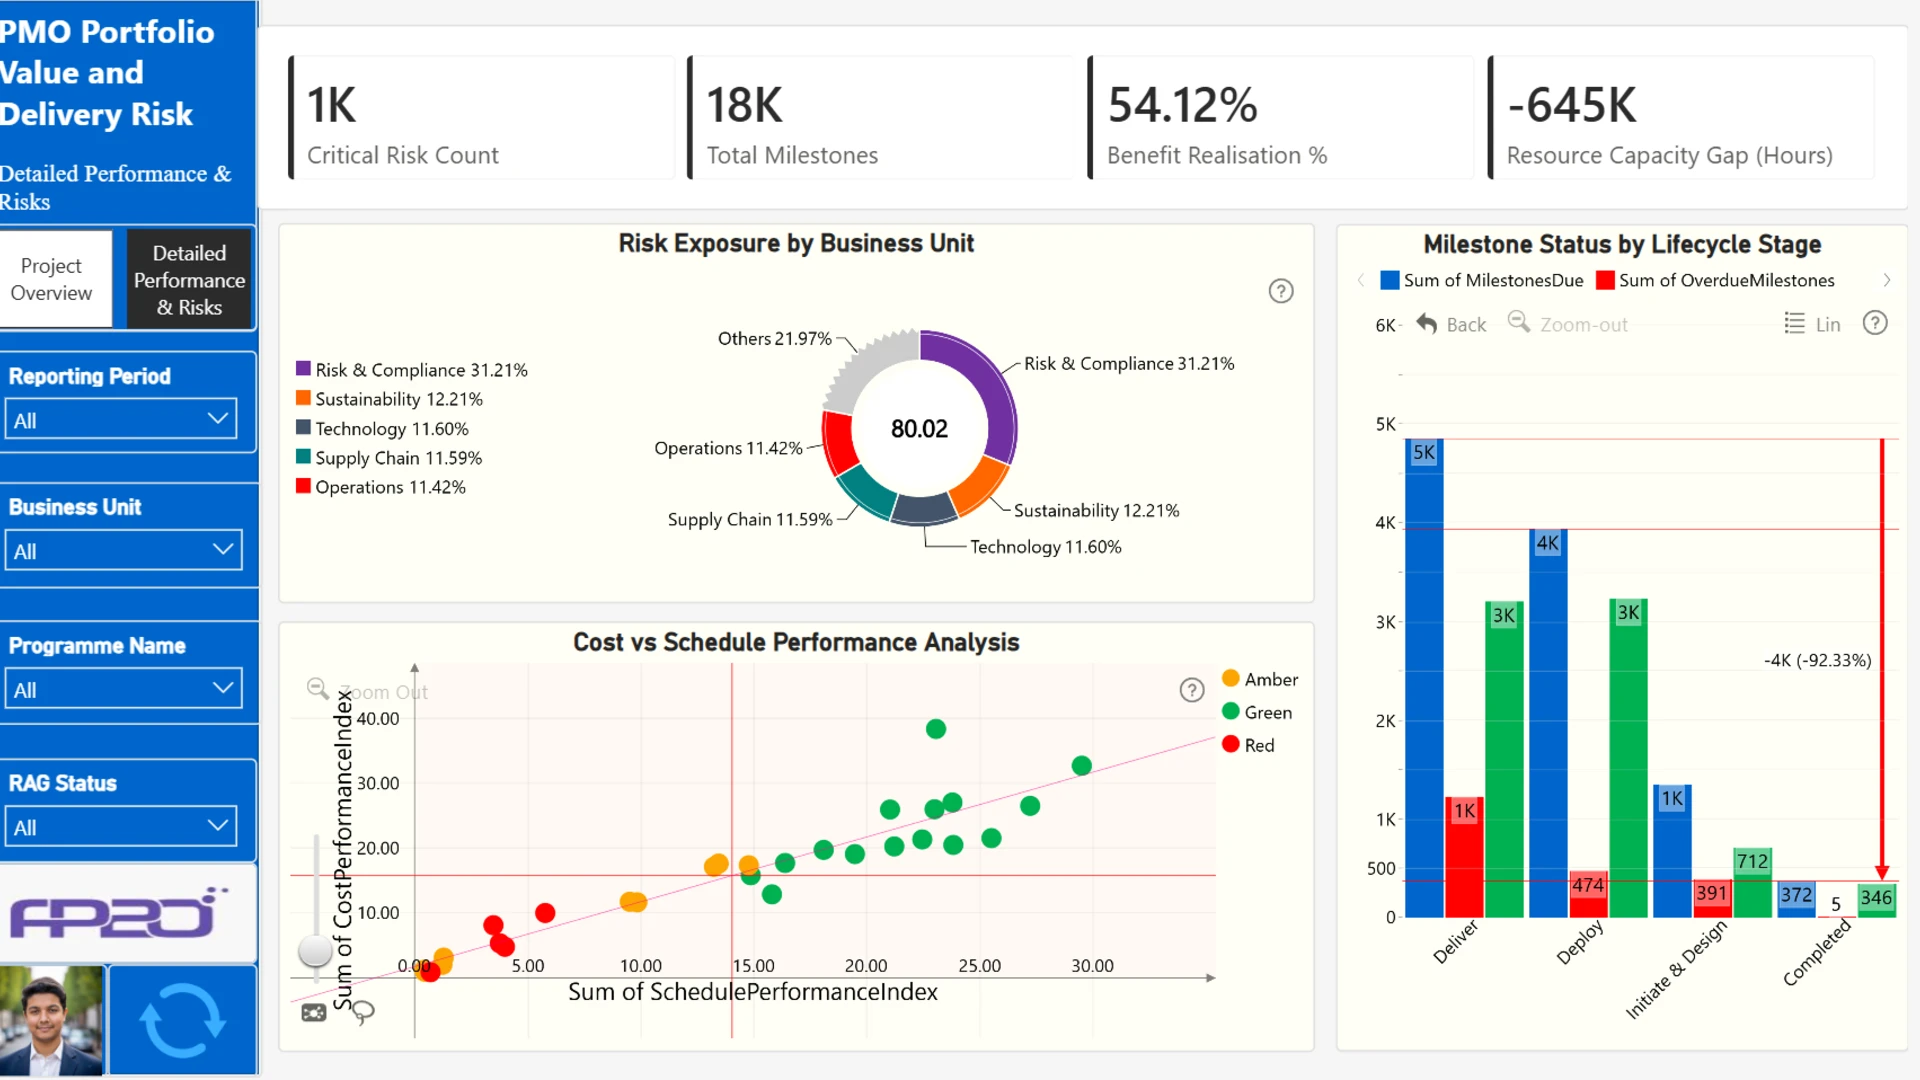Click the lasso selection icon below scatter
The height and width of the screenshot is (1080, 1920).
pyautogui.click(x=363, y=1012)
